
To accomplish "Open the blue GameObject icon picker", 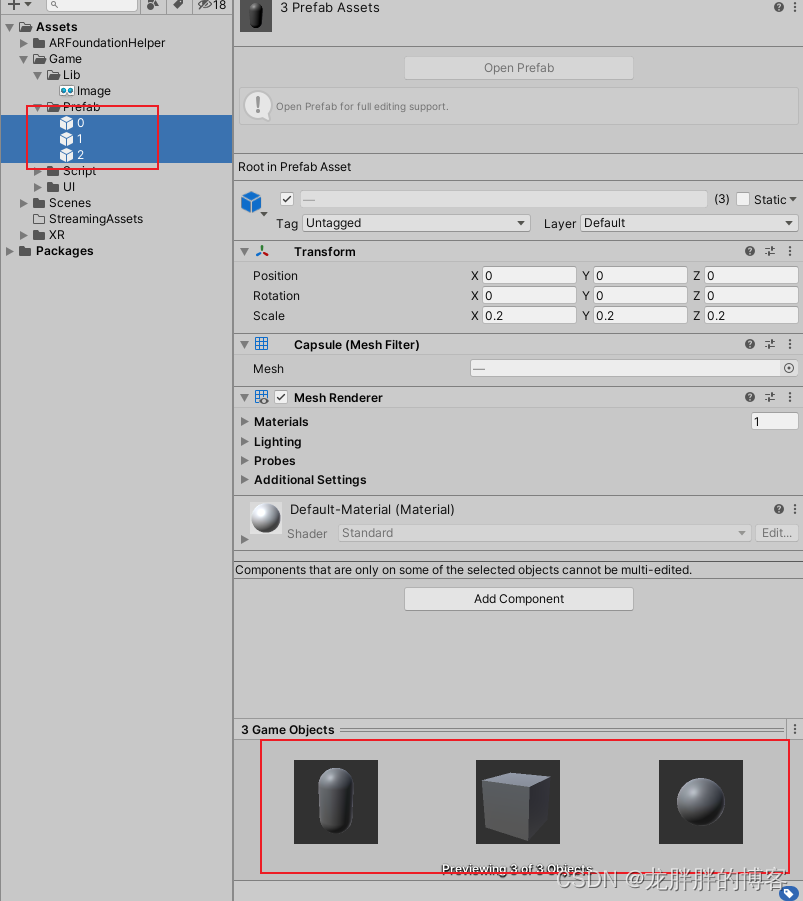I will pos(253,203).
